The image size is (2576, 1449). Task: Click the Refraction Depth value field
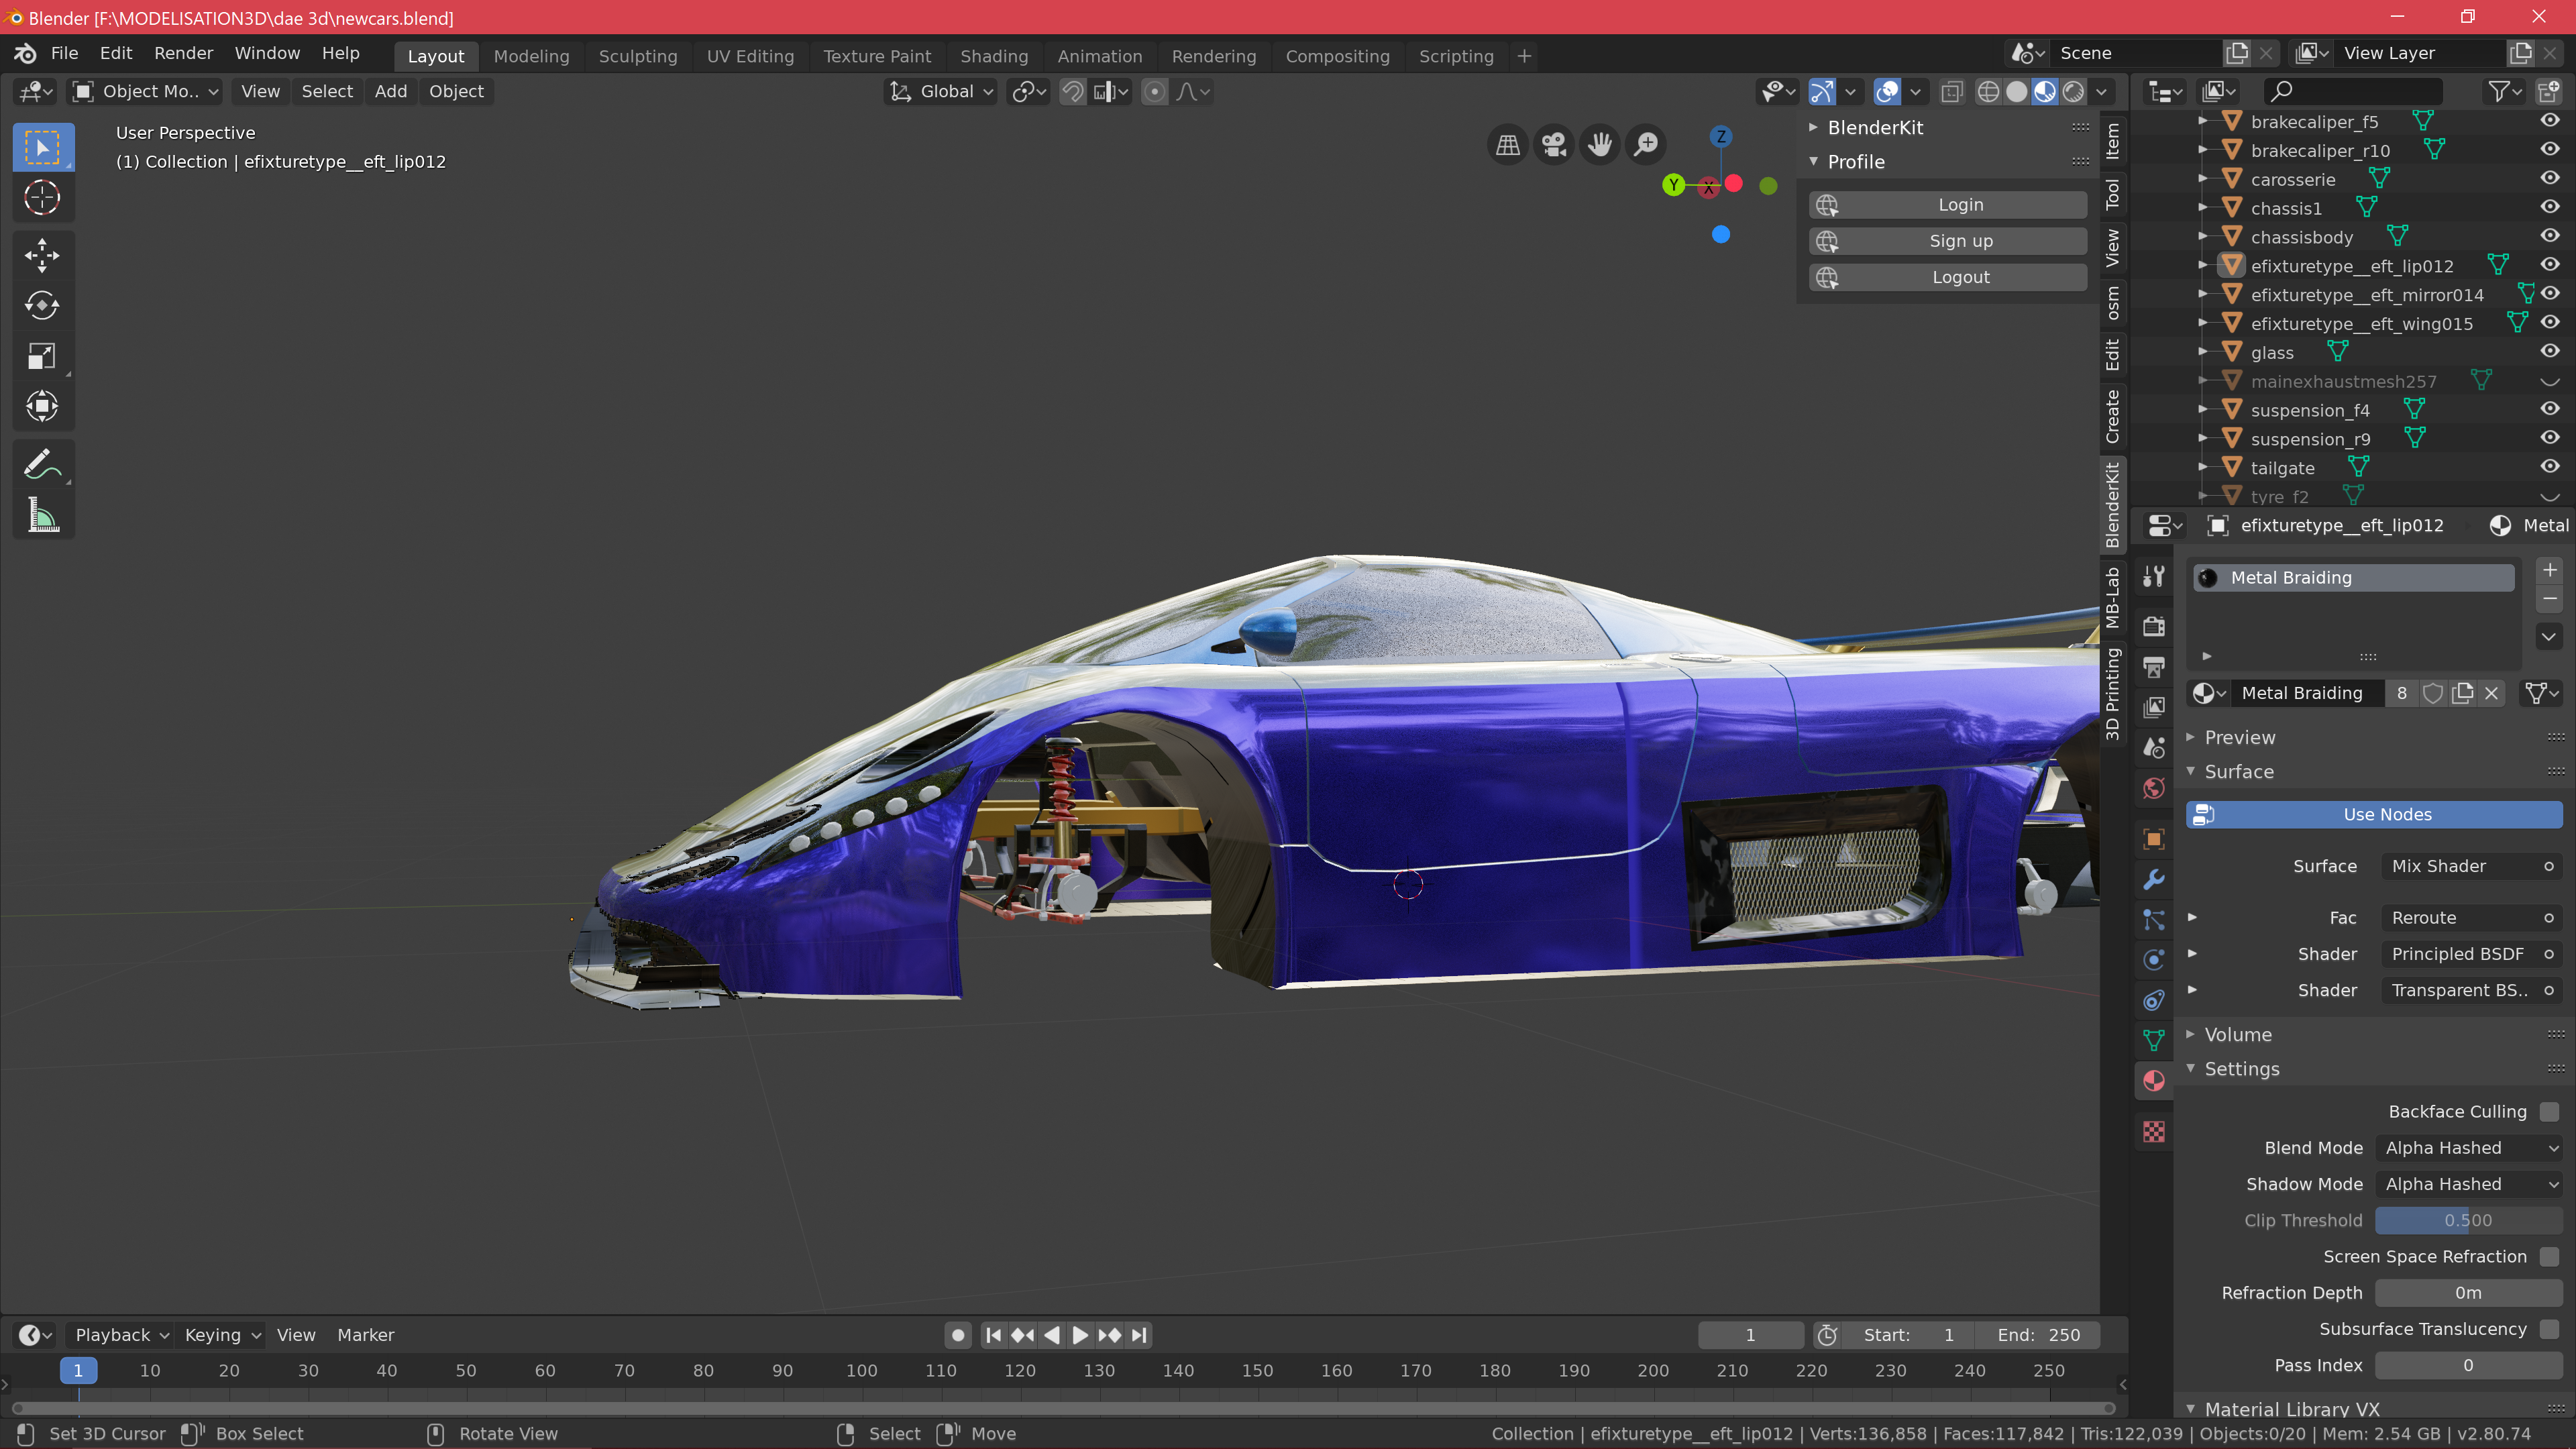pyautogui.click(x=2469, y=1293)
